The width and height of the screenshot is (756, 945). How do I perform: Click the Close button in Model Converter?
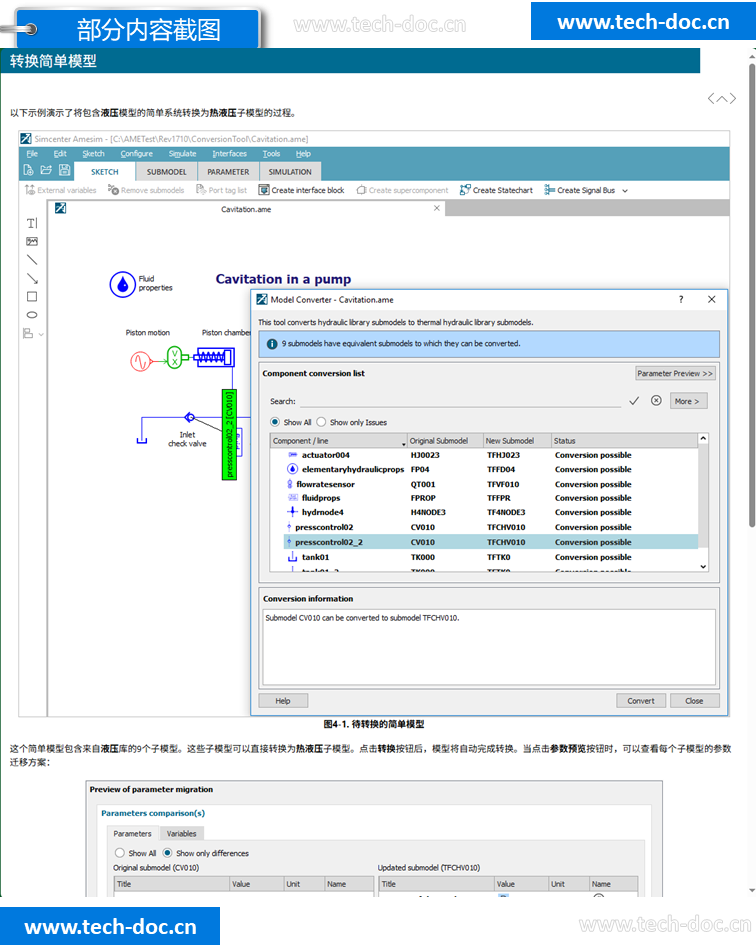click(694, 701)
